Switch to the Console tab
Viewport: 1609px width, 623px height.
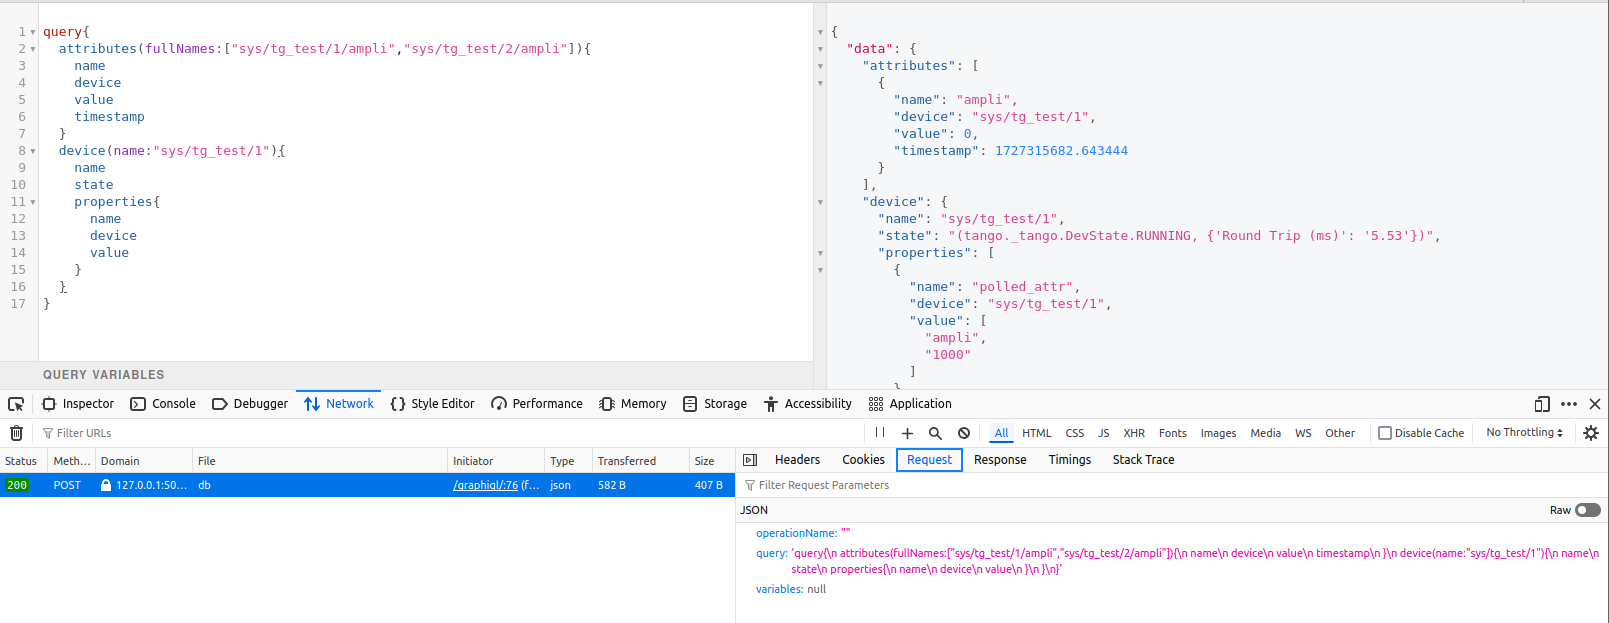[x=163, y=404]
